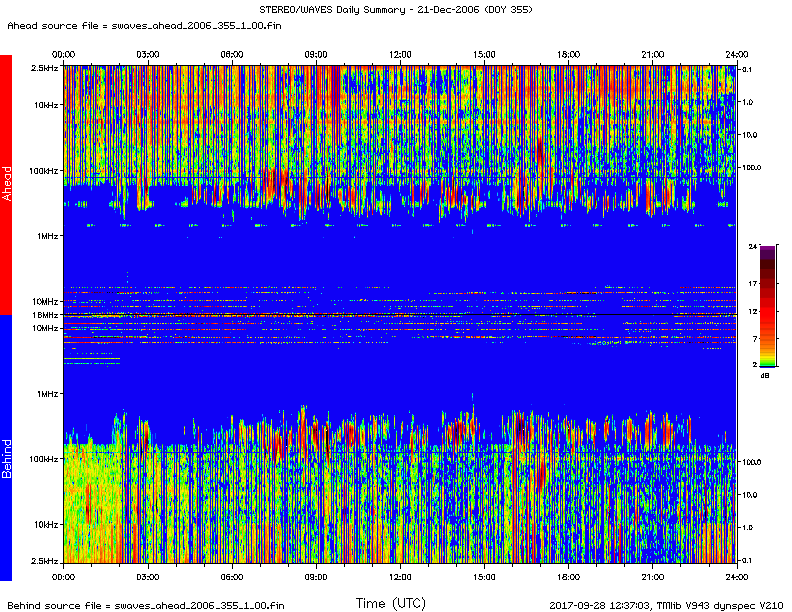The height and width of the screenshot is (612, 792).
Task: Click the Behind panel's 2.5kHz frequency label
Action: click(x=44, y=561)
